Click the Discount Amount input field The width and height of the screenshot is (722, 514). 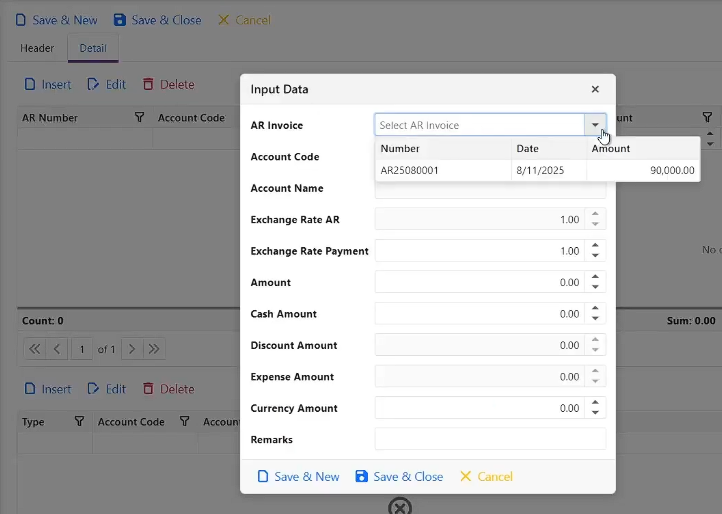tap(480, 345)
